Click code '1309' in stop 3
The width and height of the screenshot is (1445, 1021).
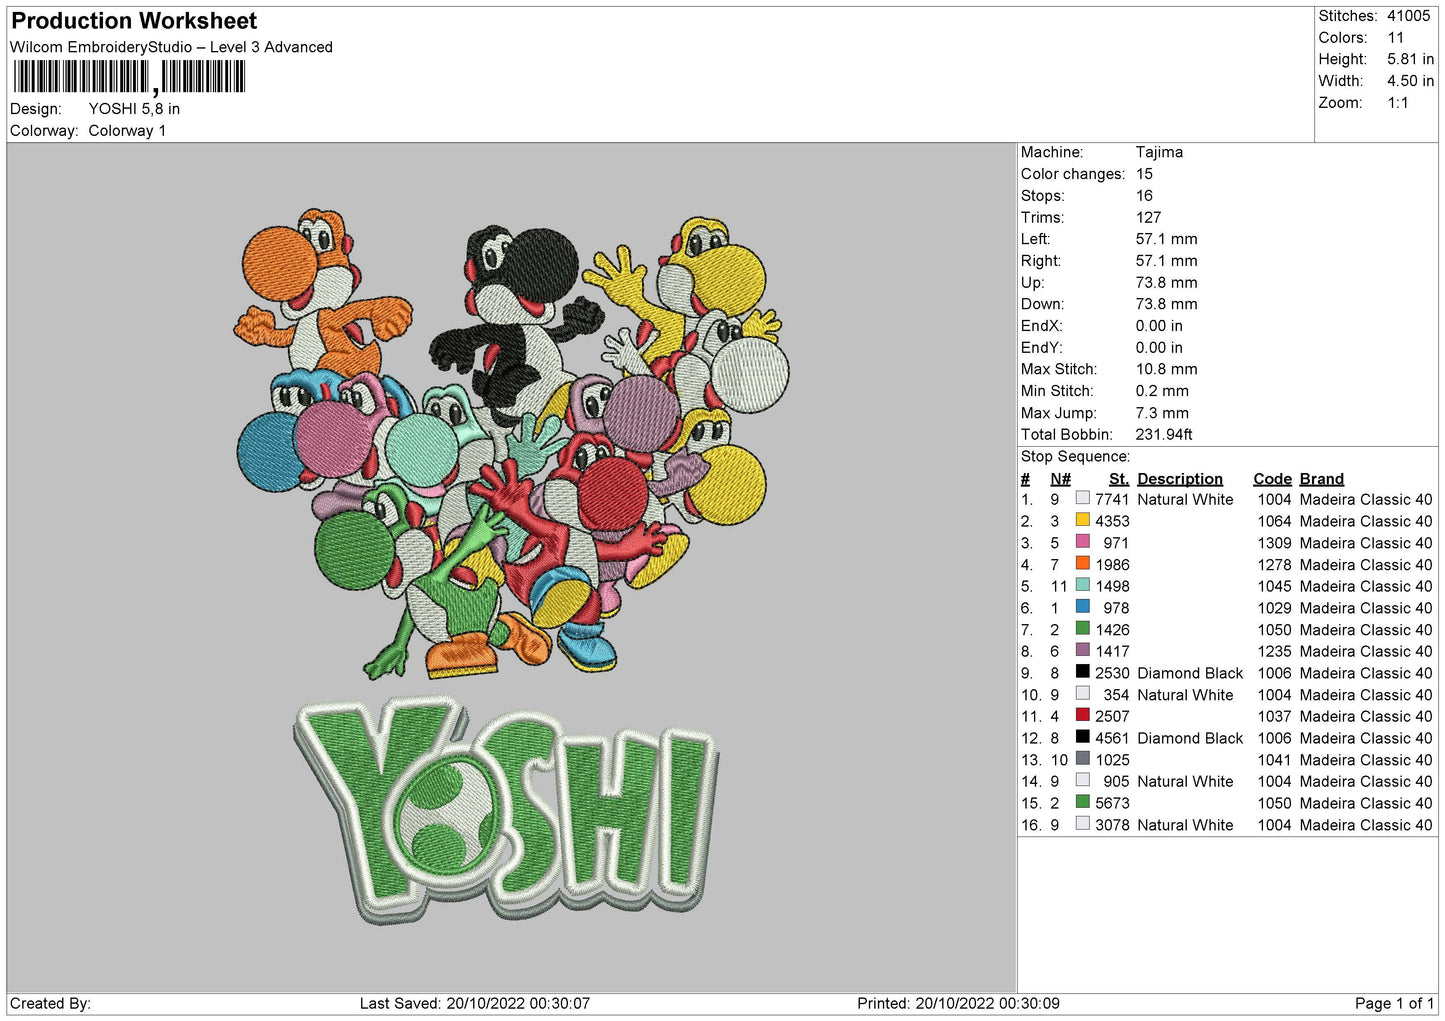pos(1274,543)
